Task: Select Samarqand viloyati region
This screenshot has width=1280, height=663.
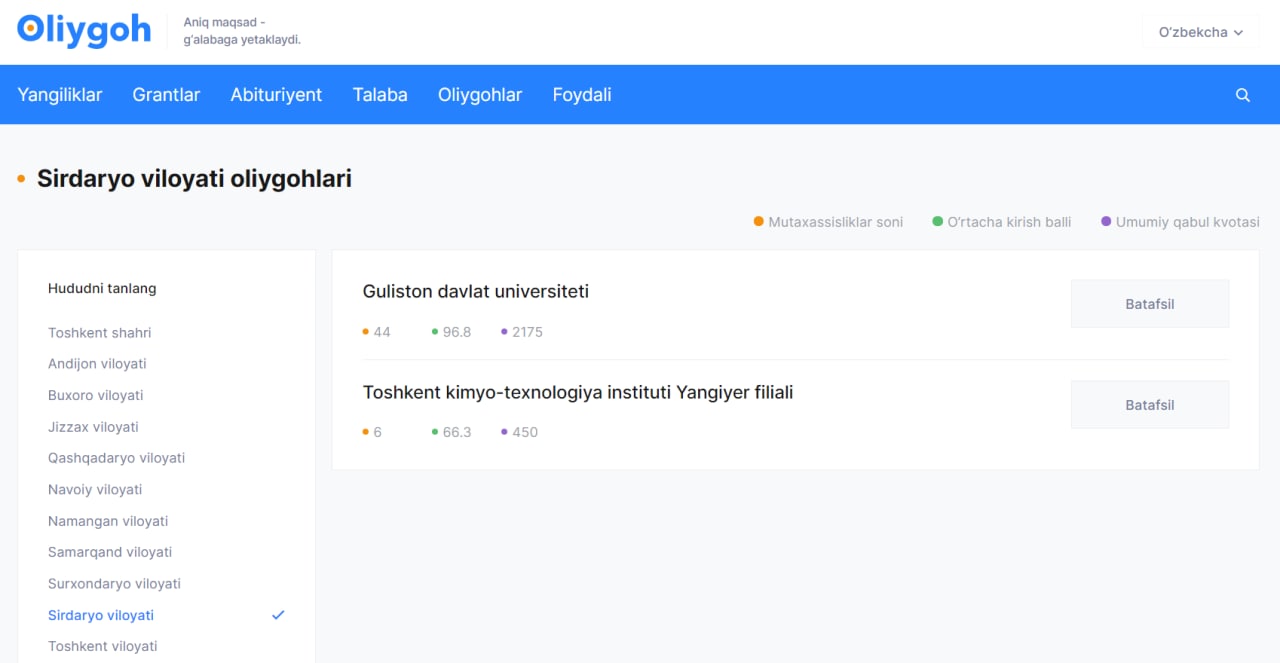Action: point(110,552)
